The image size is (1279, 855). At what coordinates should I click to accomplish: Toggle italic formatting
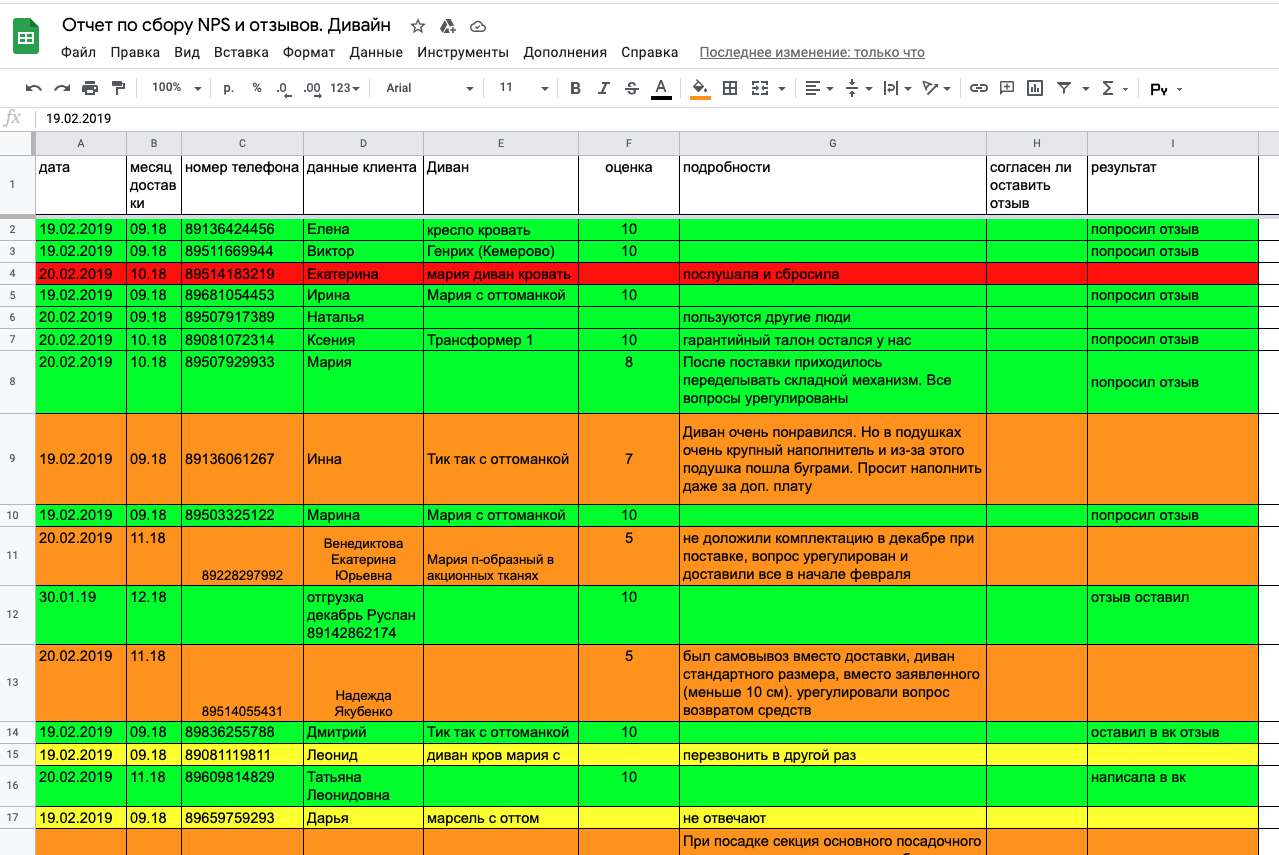pos(603,88)
